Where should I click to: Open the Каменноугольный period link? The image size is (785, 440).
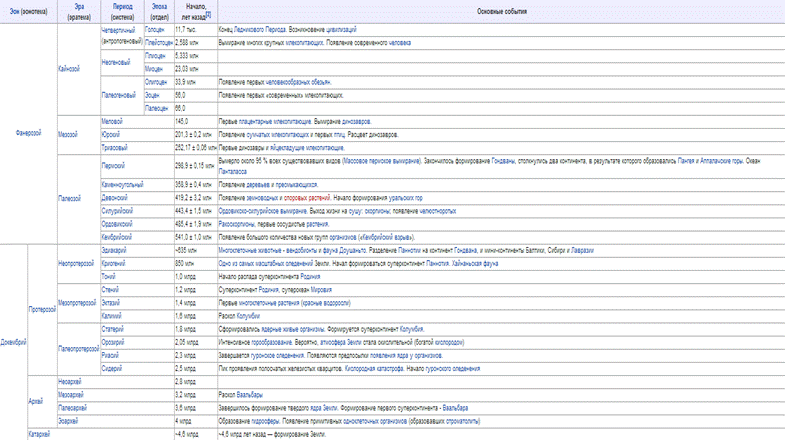click(x=122, y=185)
